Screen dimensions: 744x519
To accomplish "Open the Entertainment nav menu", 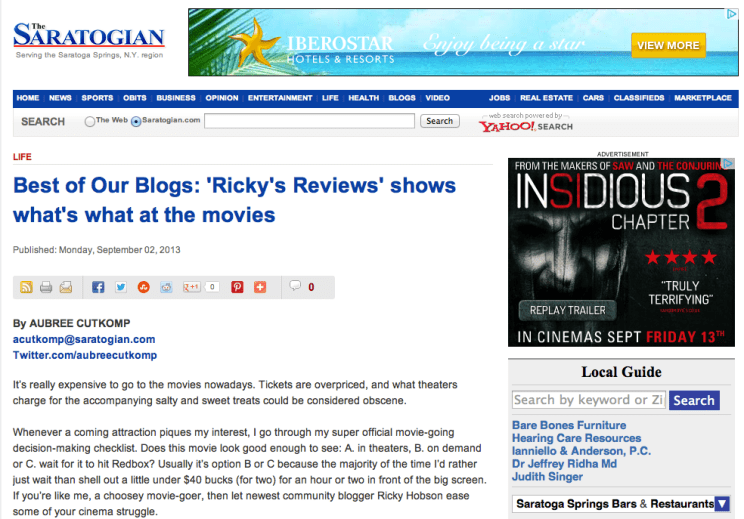I will pos(280,98).
